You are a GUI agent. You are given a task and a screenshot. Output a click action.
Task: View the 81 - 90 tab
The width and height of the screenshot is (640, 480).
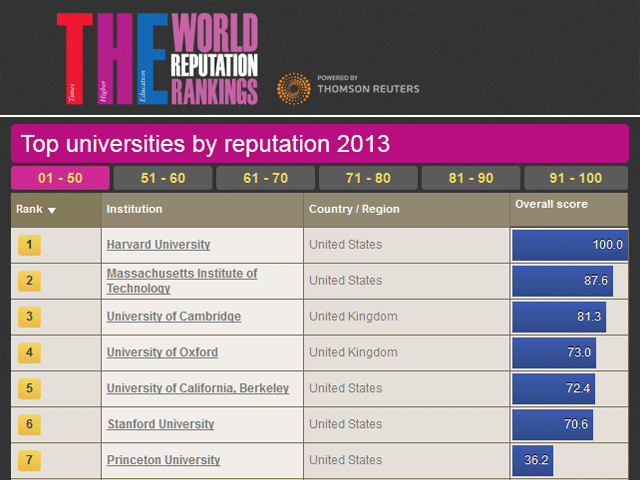470,178
